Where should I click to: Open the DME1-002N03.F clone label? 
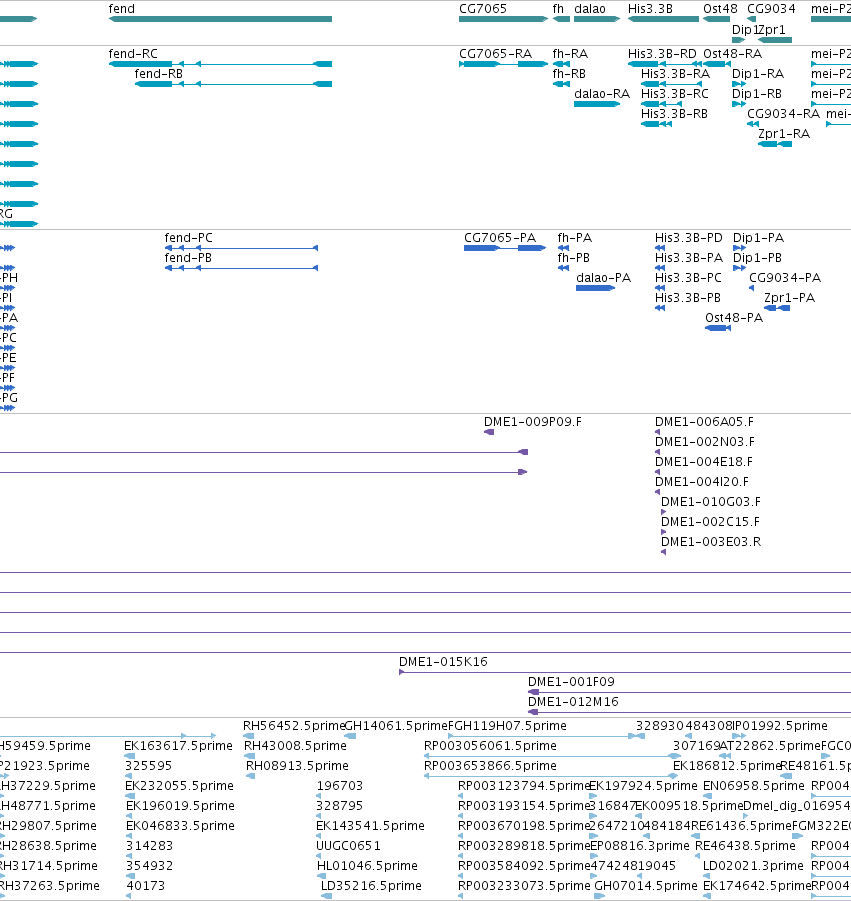pyautogui.click(x=704, y=442)
